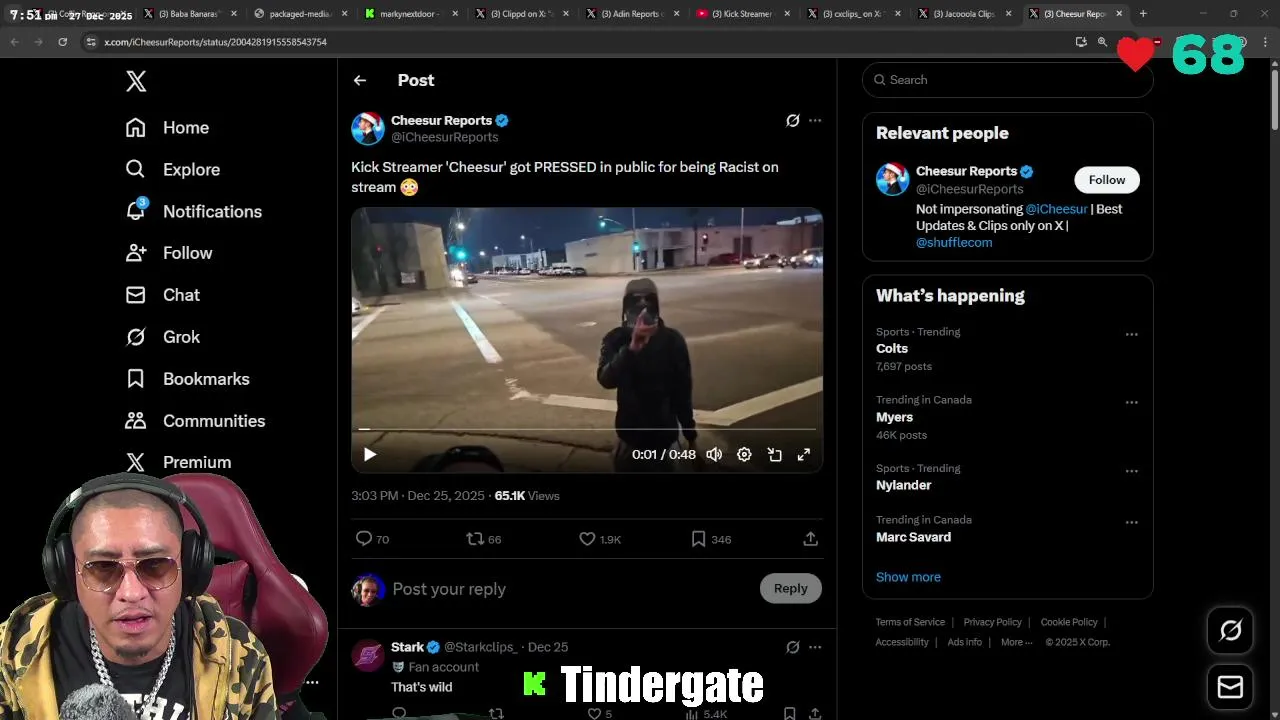Open Cookie Policy link
1280x720 pixels.
[x=1069, y=622]
